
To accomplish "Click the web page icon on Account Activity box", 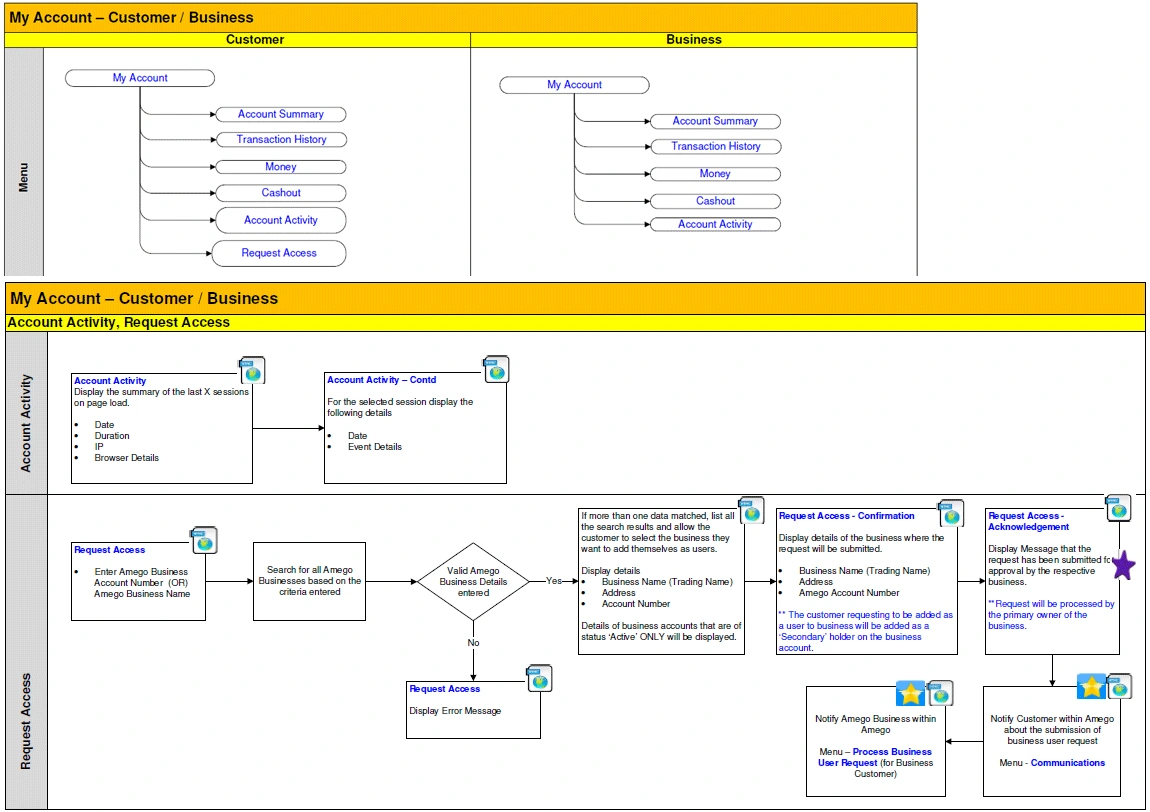I will [252, 371].
